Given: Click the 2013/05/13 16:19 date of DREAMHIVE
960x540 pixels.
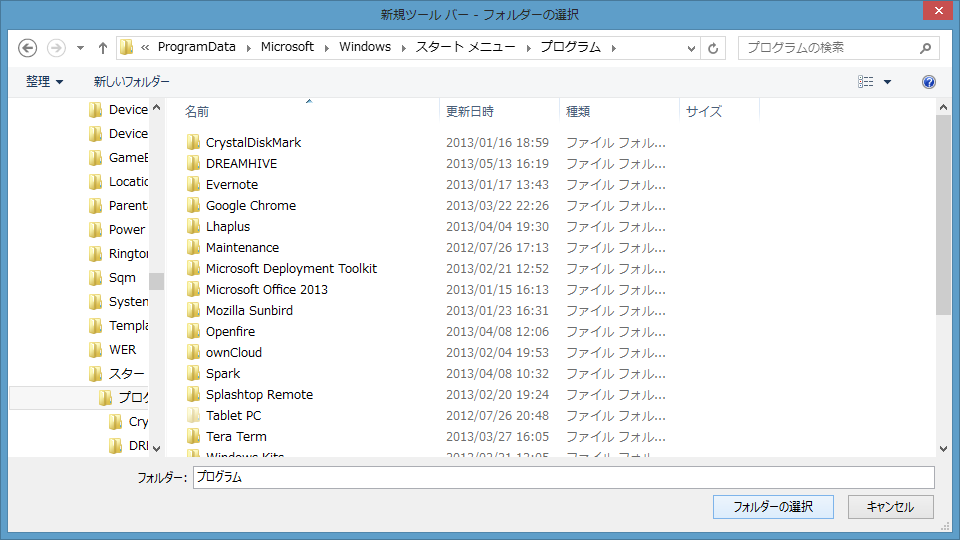Looking at the screenshot, I should pos(497,163).
